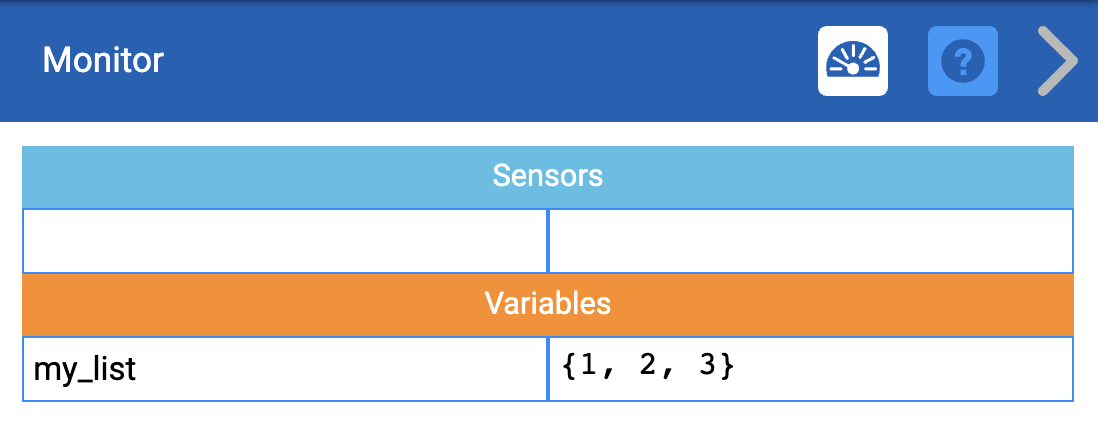The height and width of the screenshot is (444, 1098).
Task: Click empty header space right of Monitor title
Action: (x=480, y=61)
